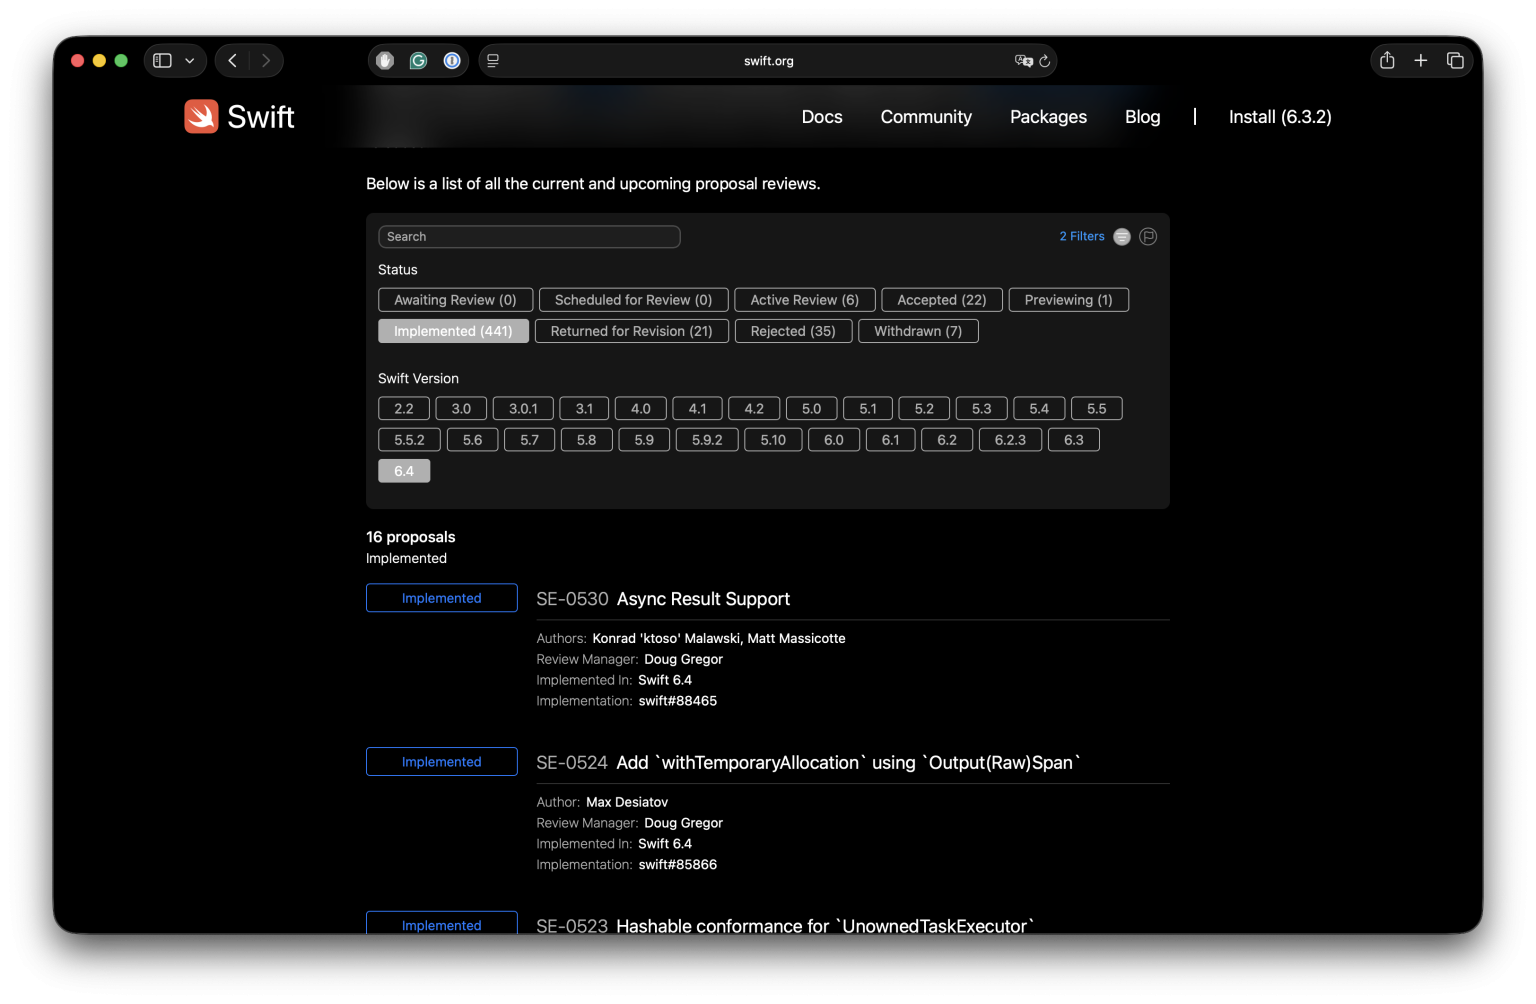The width and height of the screenshot is (1536, 1004).
Task: Open the 1Password extension icon
Action: click(x=452, y=61)
